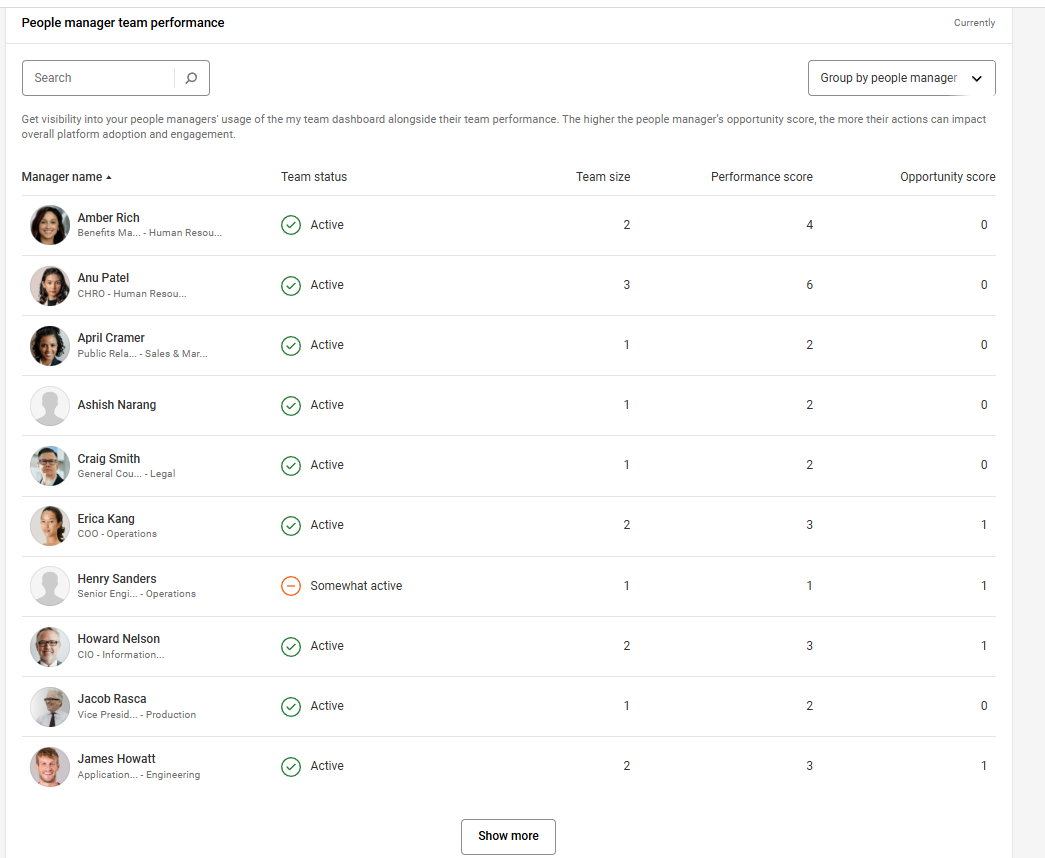
Task: Click the Team size column header
Action: [603, 177]
